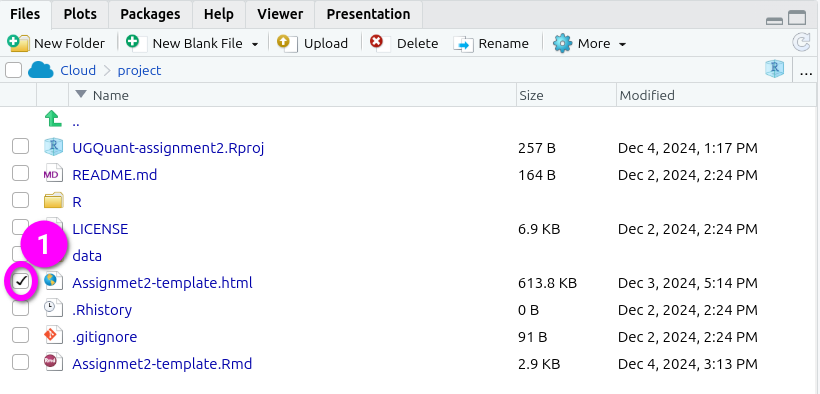Open the Assignmet2-template.Rmd file link
The image size is (820, 394).
point(162,364)
